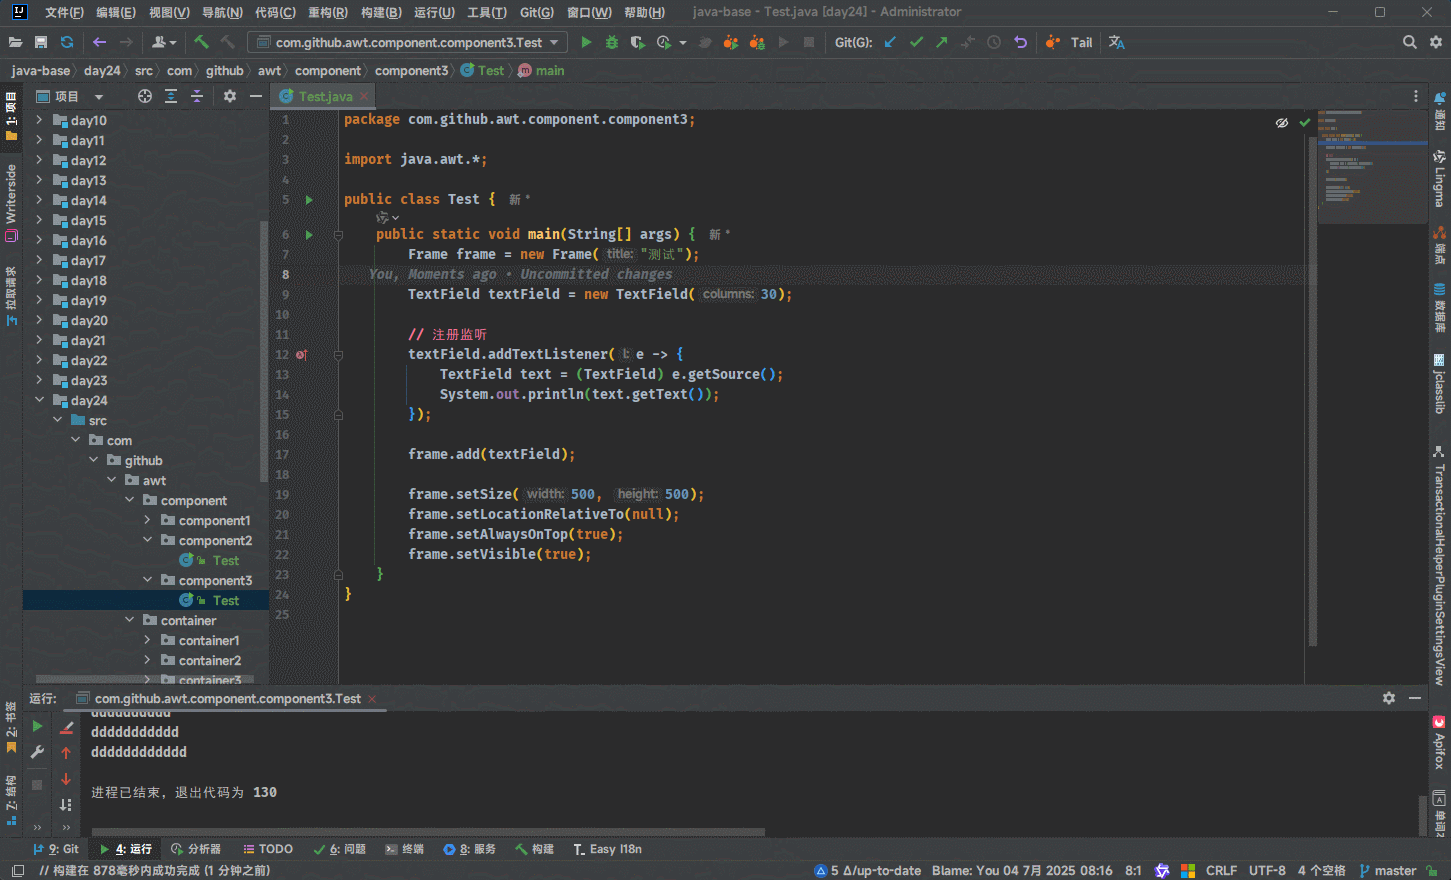Switch to the TODO tool window tab
Screen dimensions: 1451x880
pos(268,849)
